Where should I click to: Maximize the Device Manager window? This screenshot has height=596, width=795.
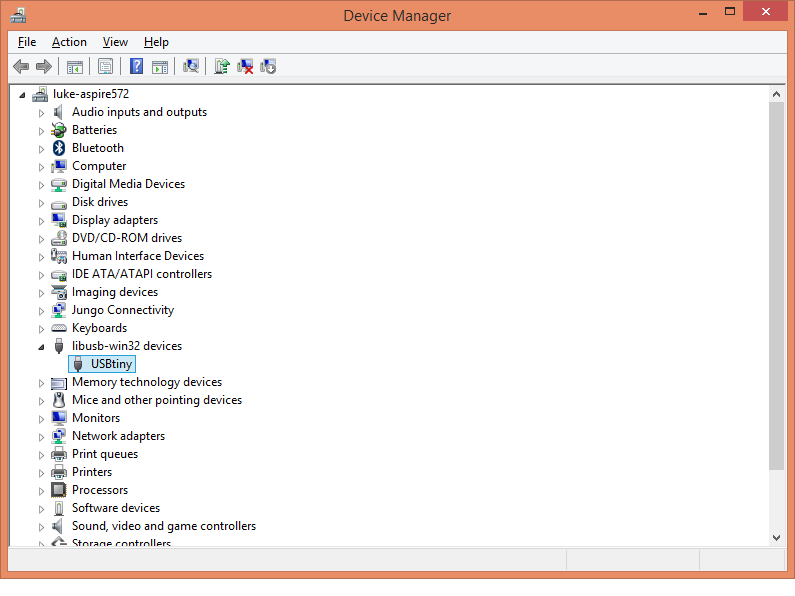pyautogui.click(x=730, y=12)
